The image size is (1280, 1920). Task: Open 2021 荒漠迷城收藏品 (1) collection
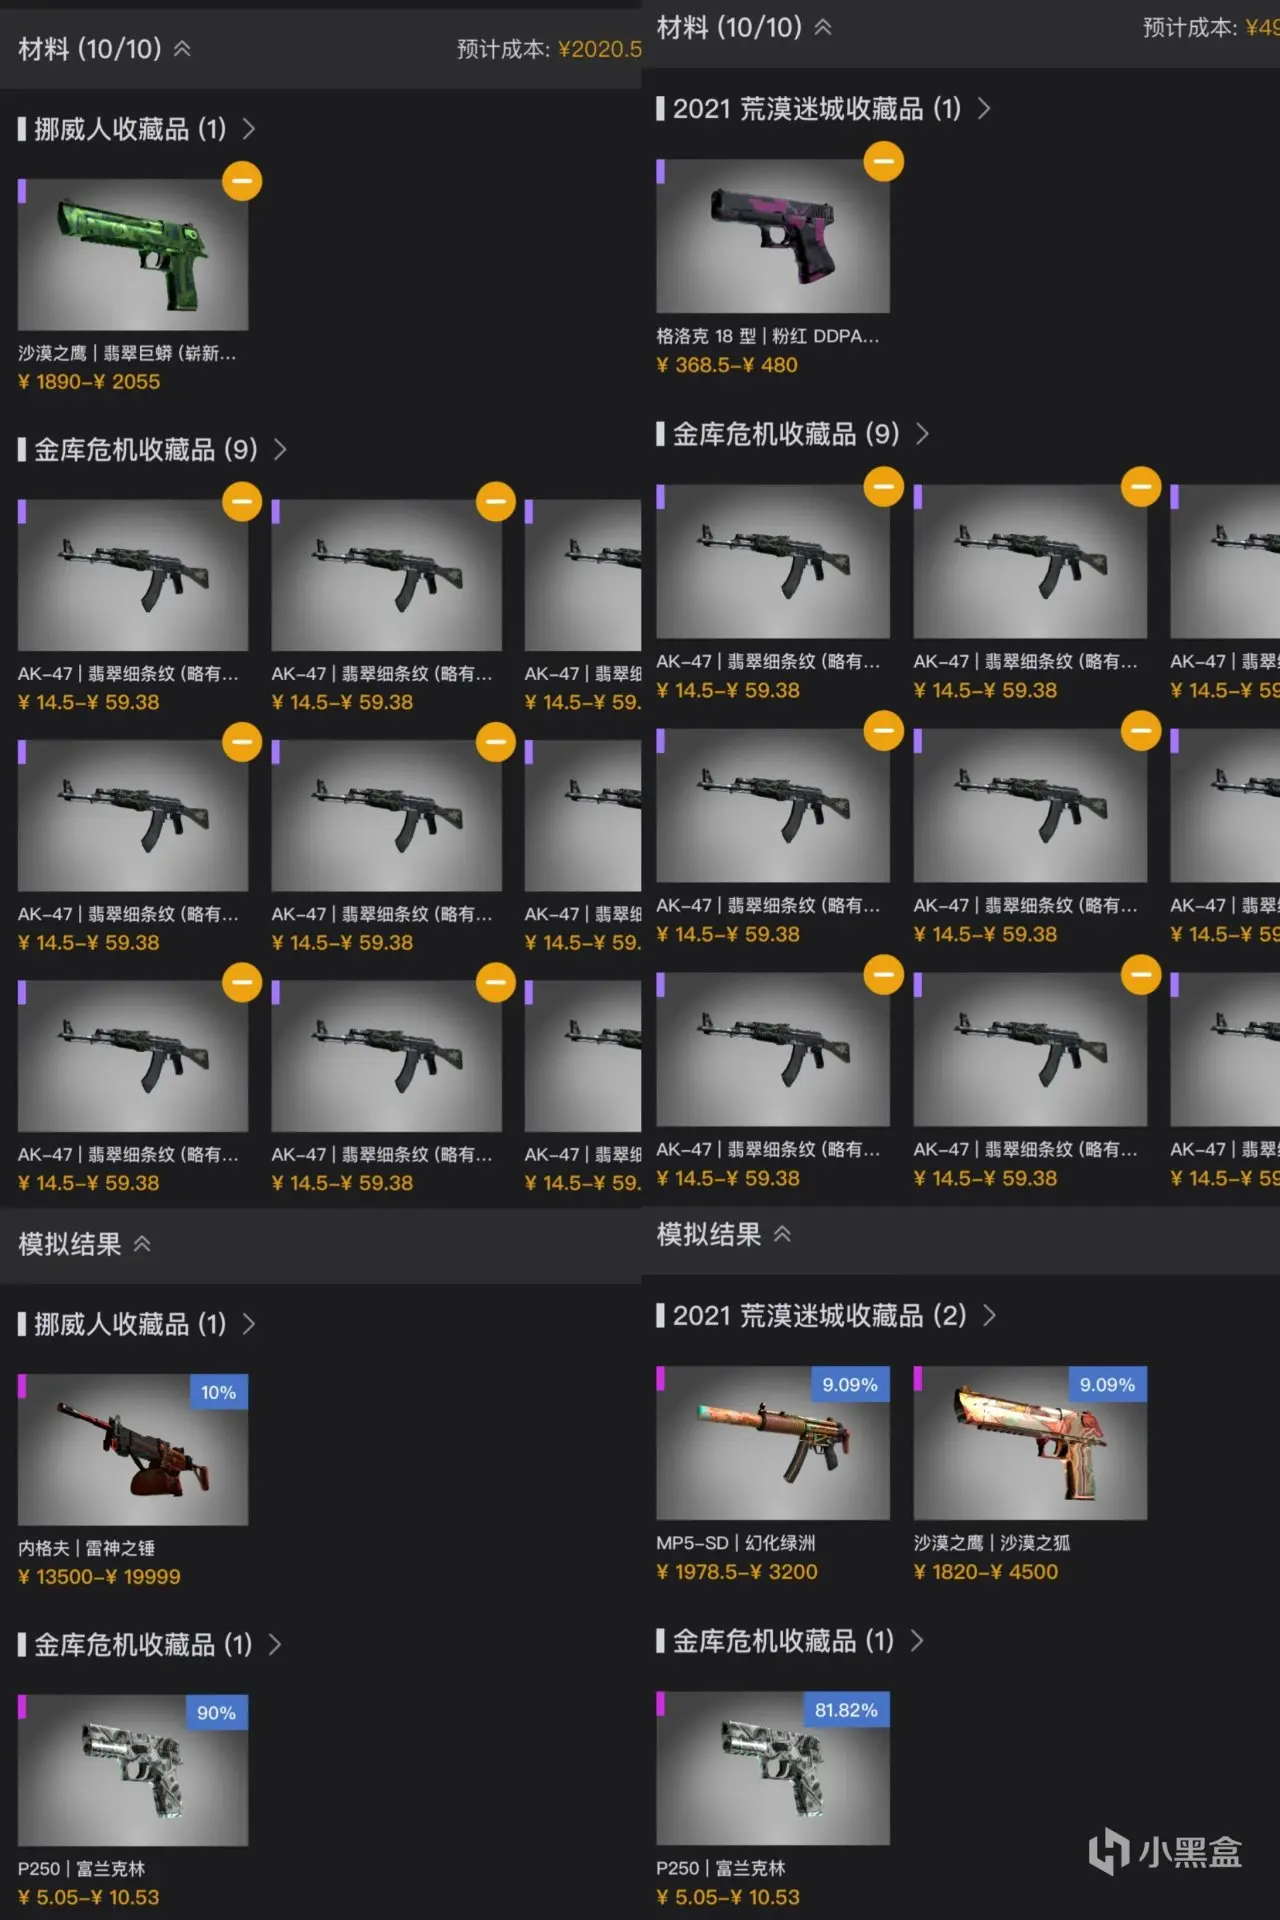pyautogui.click(x=824, y=108)
